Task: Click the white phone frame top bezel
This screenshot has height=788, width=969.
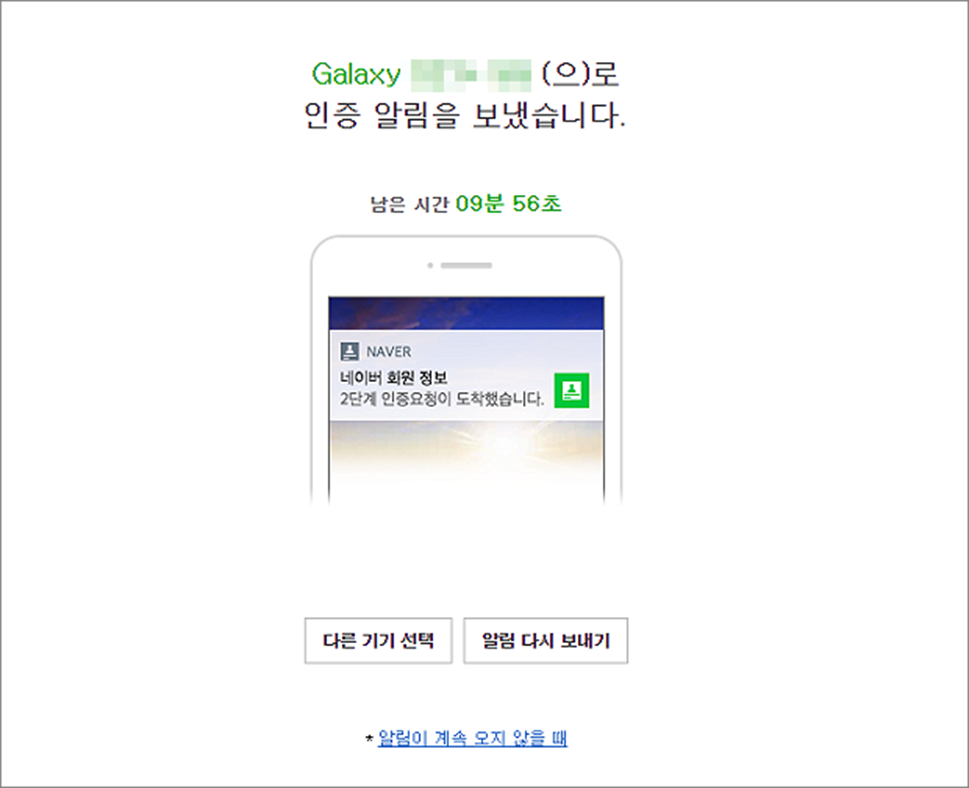Action: [467, 266]
